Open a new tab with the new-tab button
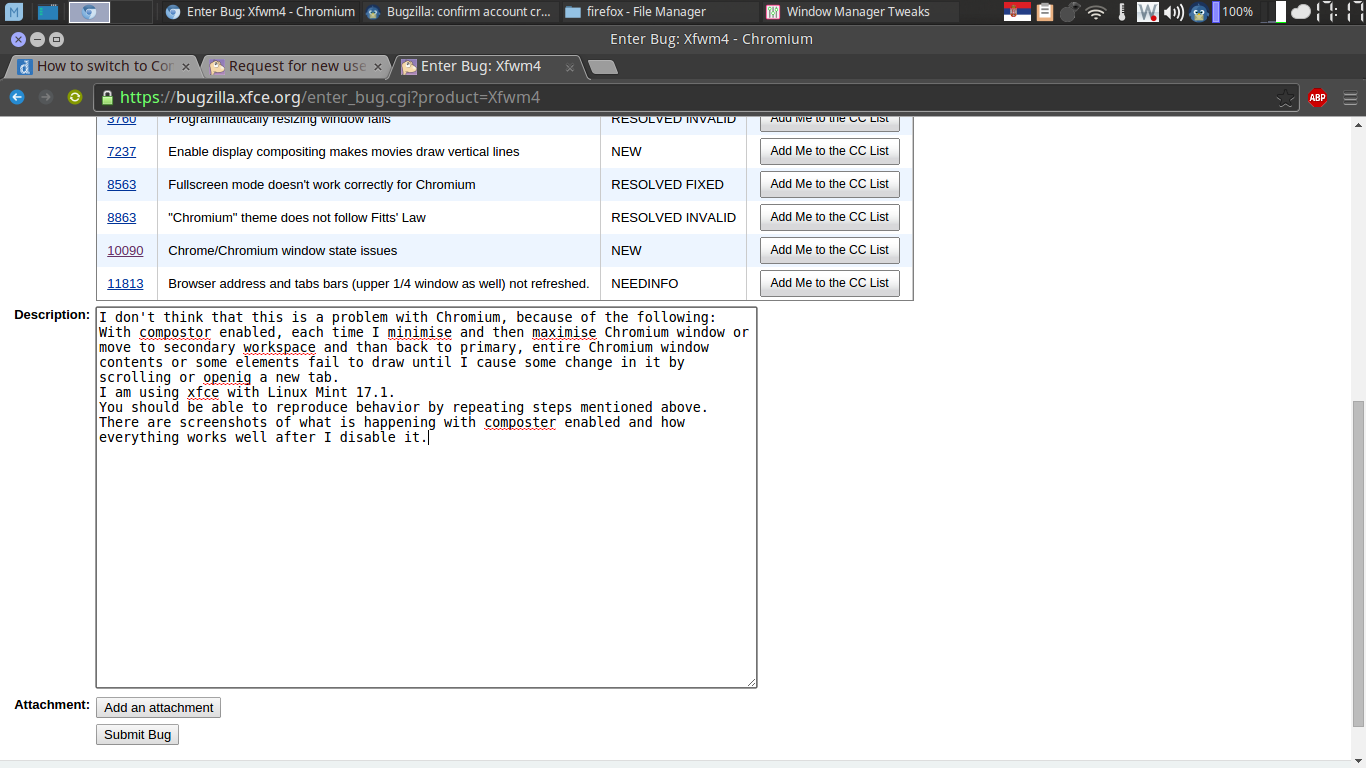The width and height of the screenshot is (1366, 768). pyautogui.click(x=602, y=67)
